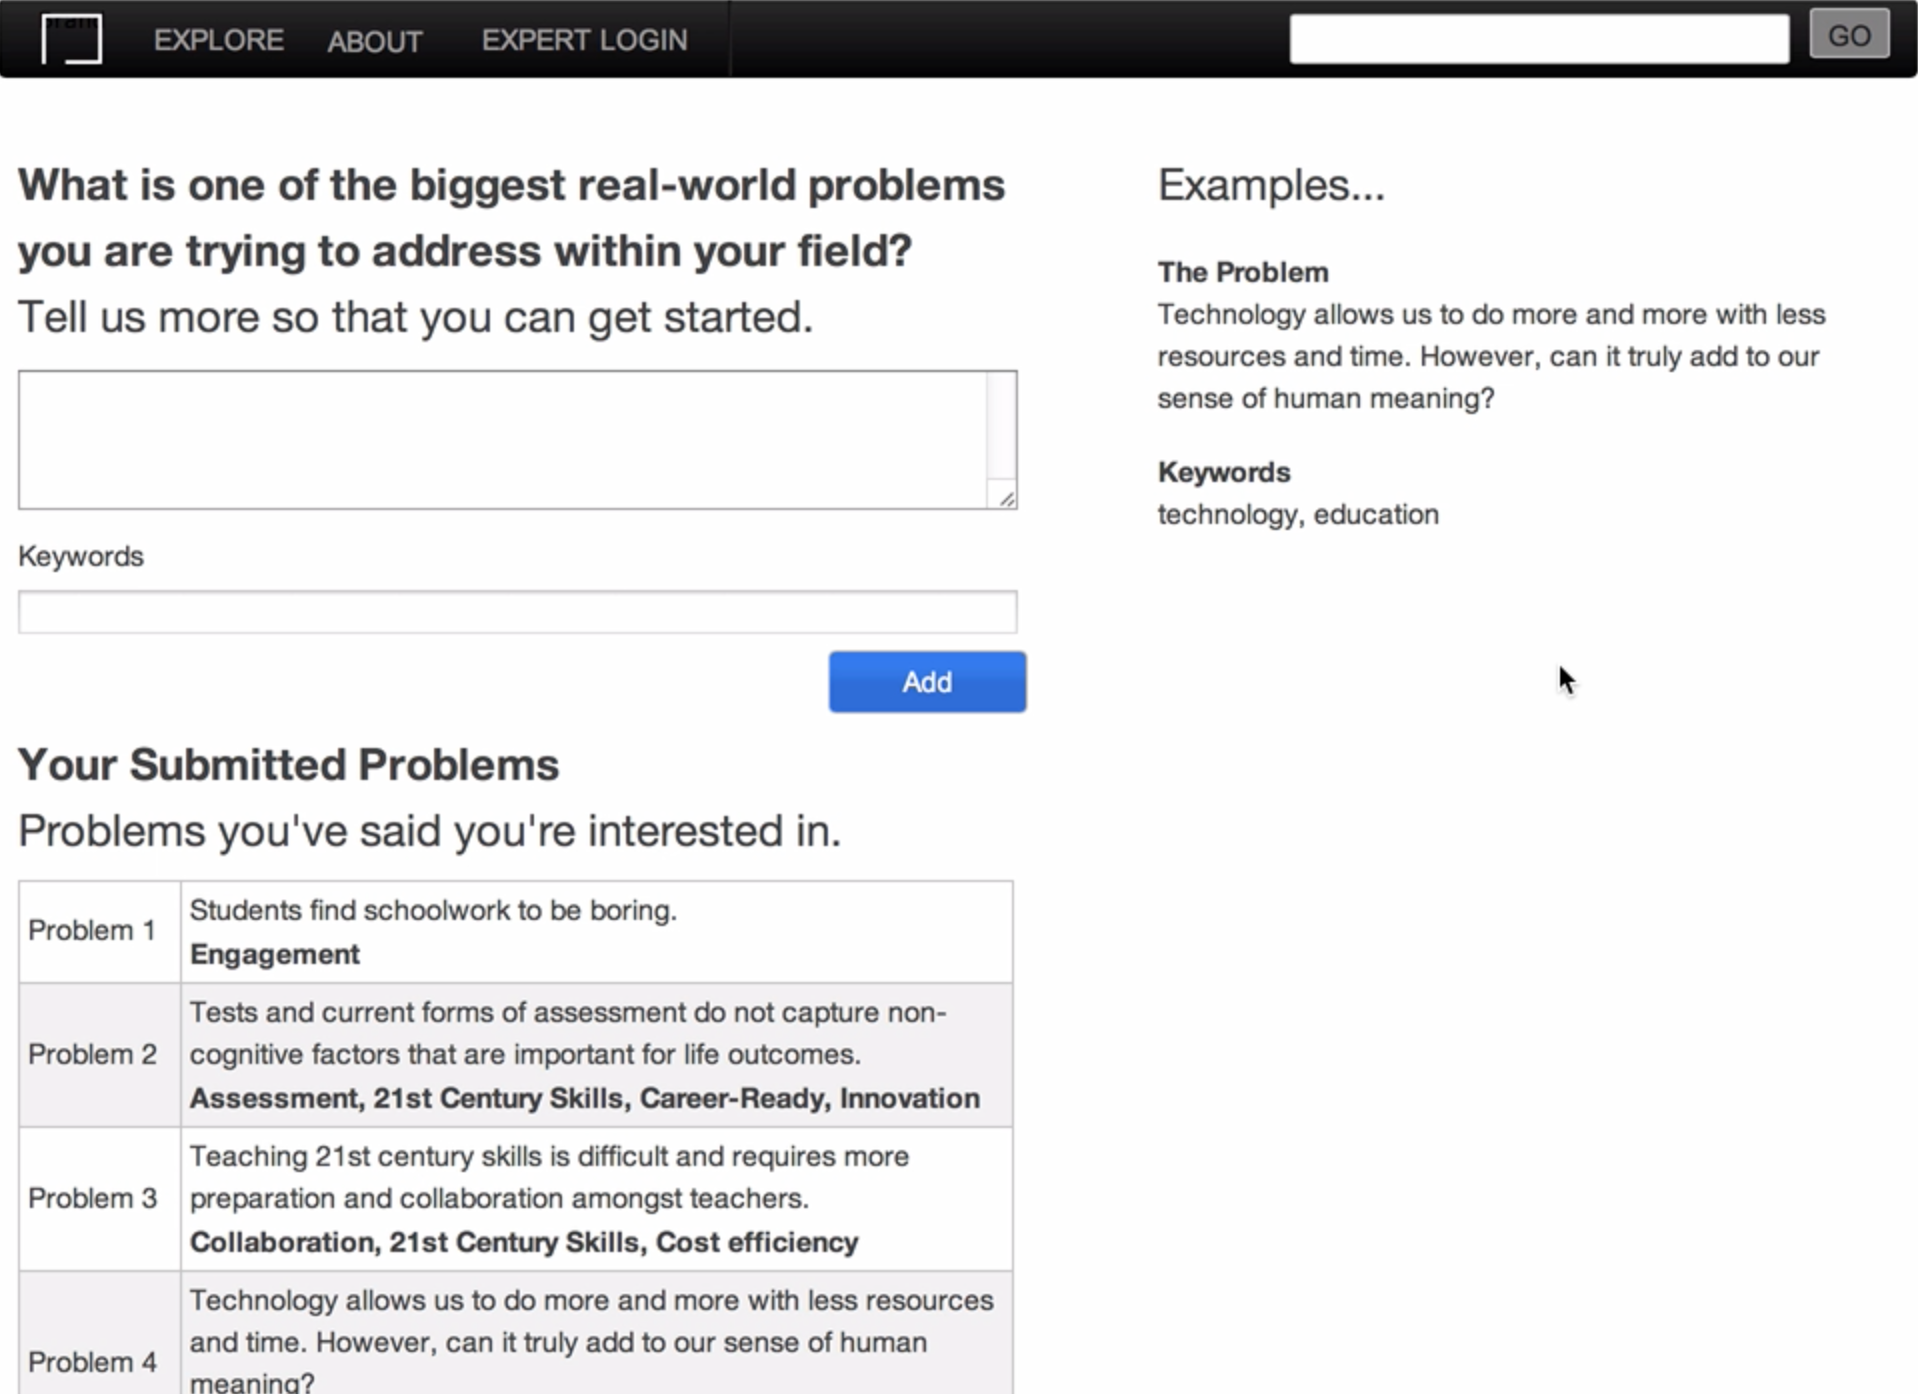Focus the search box in top bar
The height and width of the screenshot is (1394, 1918).
coord(1538,39)
